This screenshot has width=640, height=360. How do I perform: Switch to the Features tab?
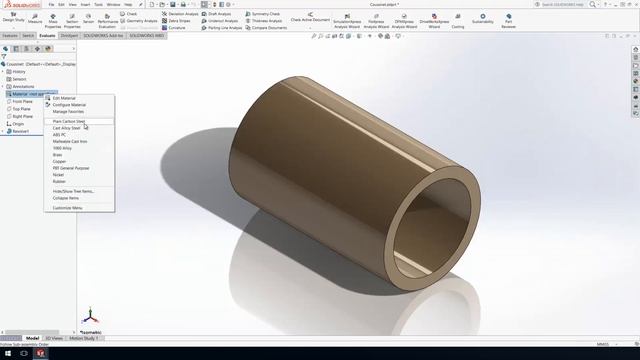click(x=10, y=36)
